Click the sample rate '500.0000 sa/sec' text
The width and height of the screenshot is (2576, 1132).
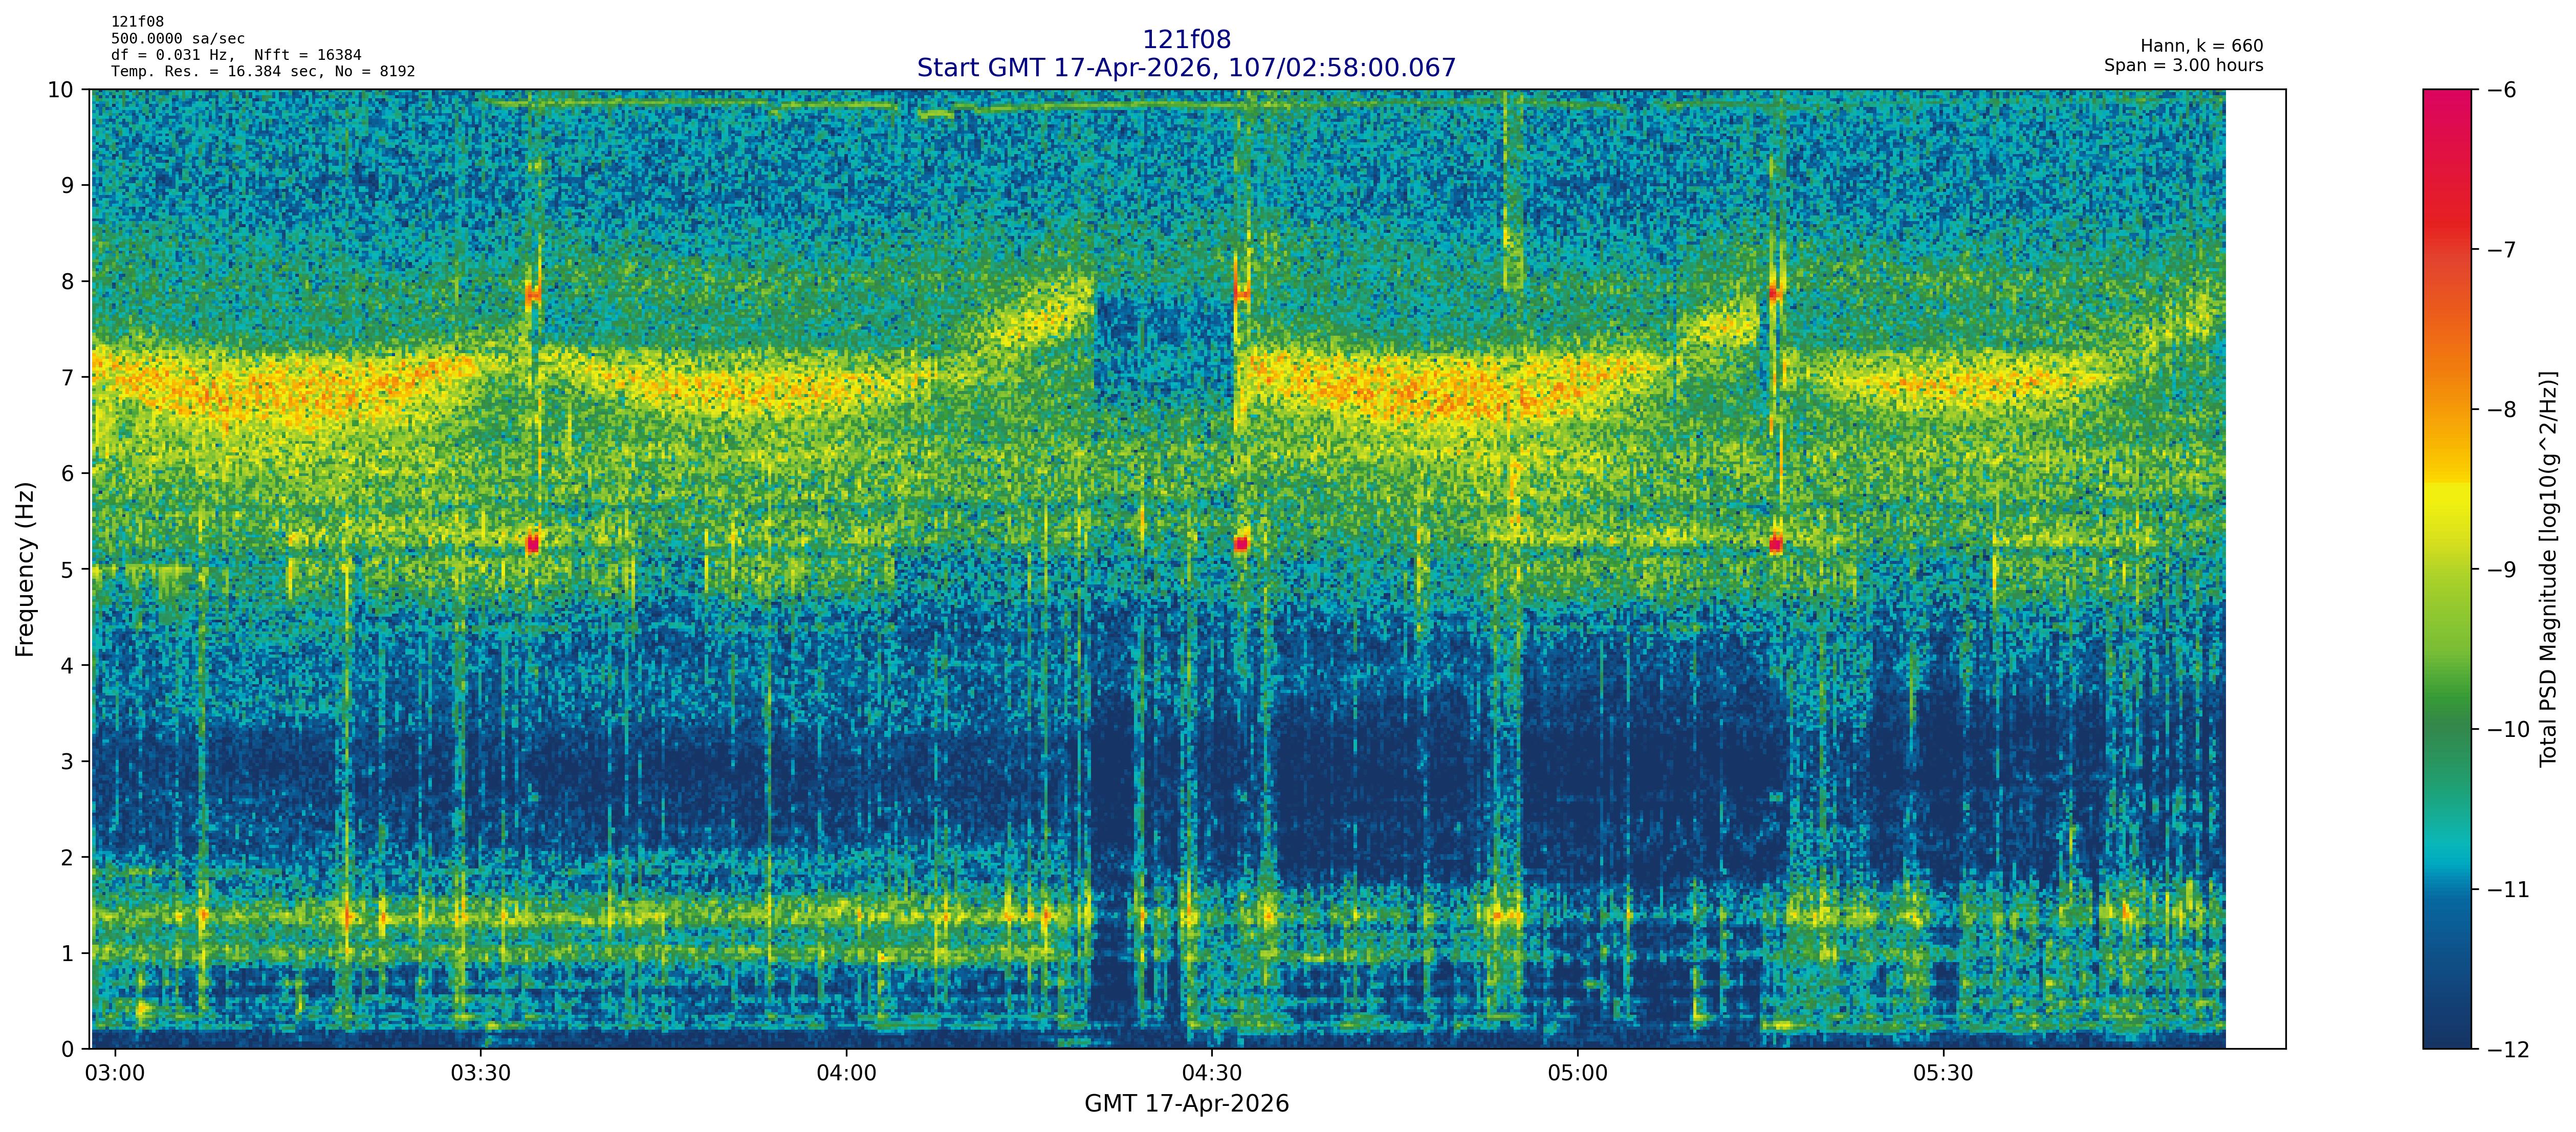(x=178, y=39)
